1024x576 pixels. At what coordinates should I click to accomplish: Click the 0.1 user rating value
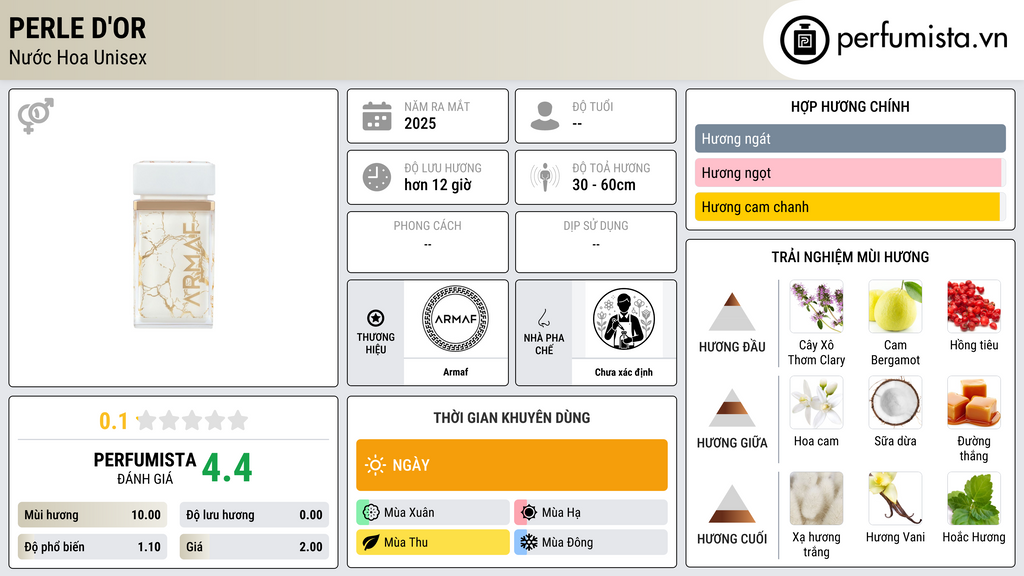[114, 421]
